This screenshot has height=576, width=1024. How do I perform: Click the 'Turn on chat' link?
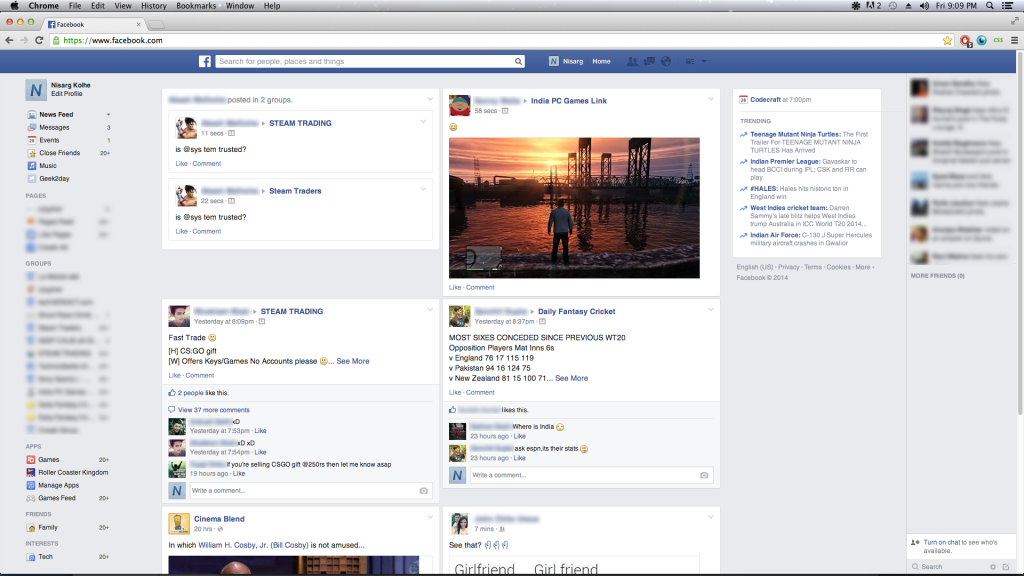(x=942, y=543)
